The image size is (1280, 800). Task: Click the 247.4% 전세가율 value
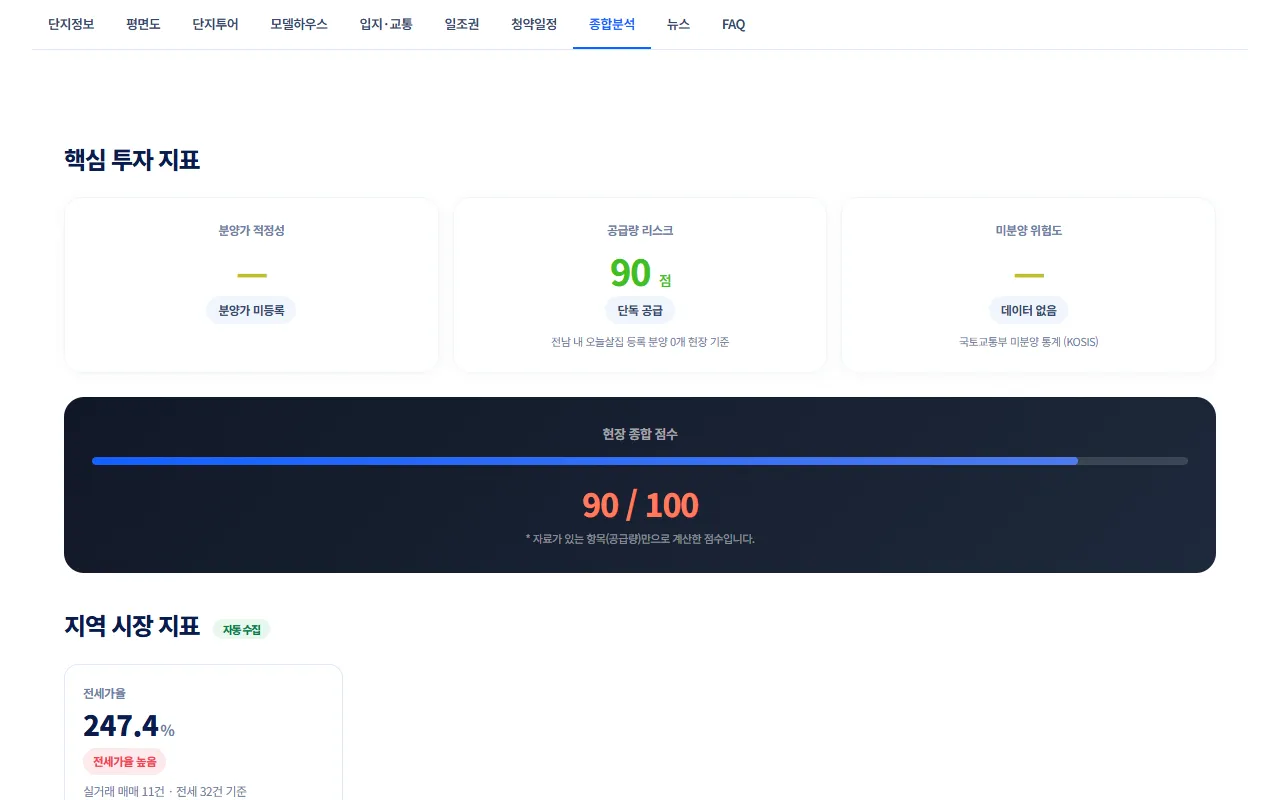129,726
